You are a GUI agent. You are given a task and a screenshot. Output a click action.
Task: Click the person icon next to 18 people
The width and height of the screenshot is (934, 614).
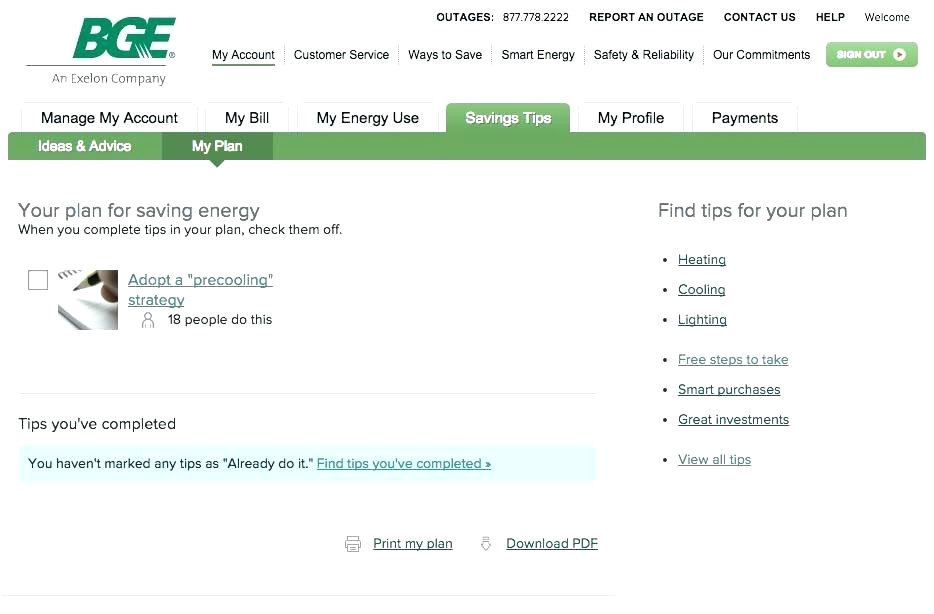(x=148, y=320)
